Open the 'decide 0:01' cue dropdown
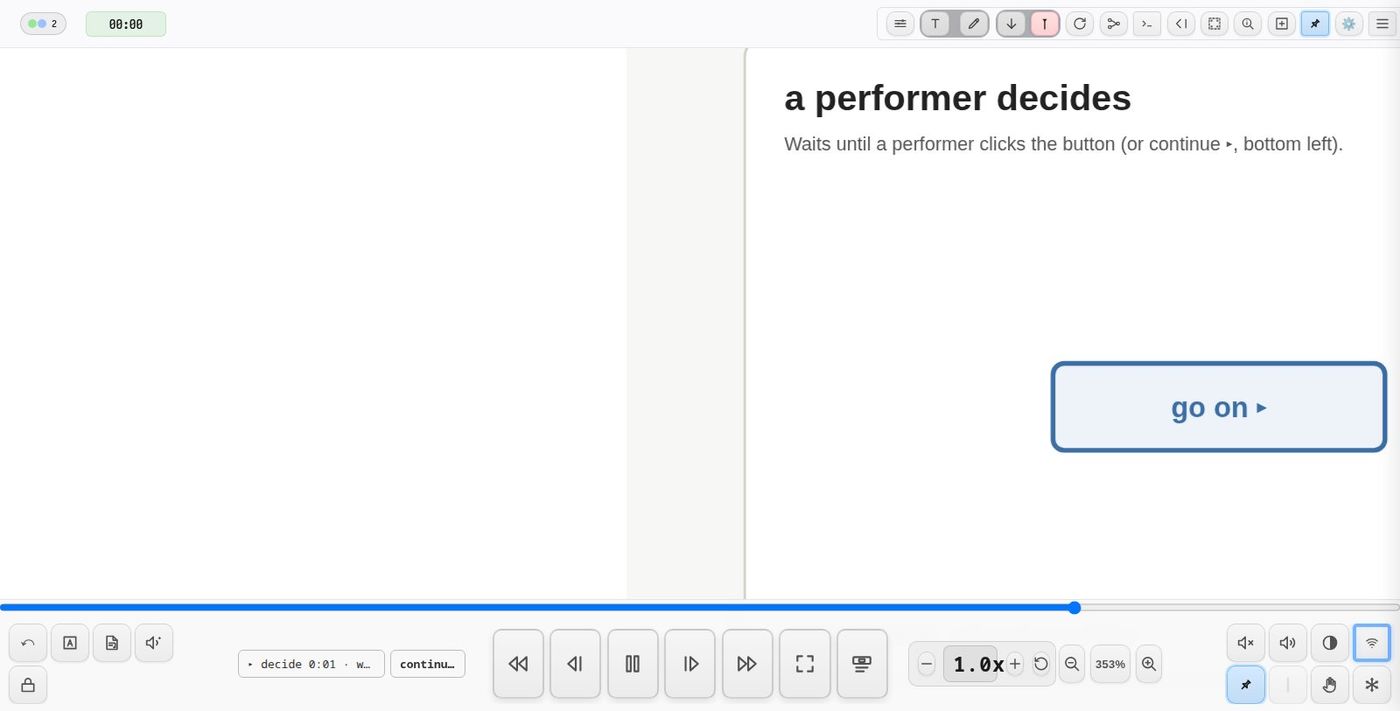This screenshot has height=711, width=1400. pyautogui.click(x=311, y=664)
